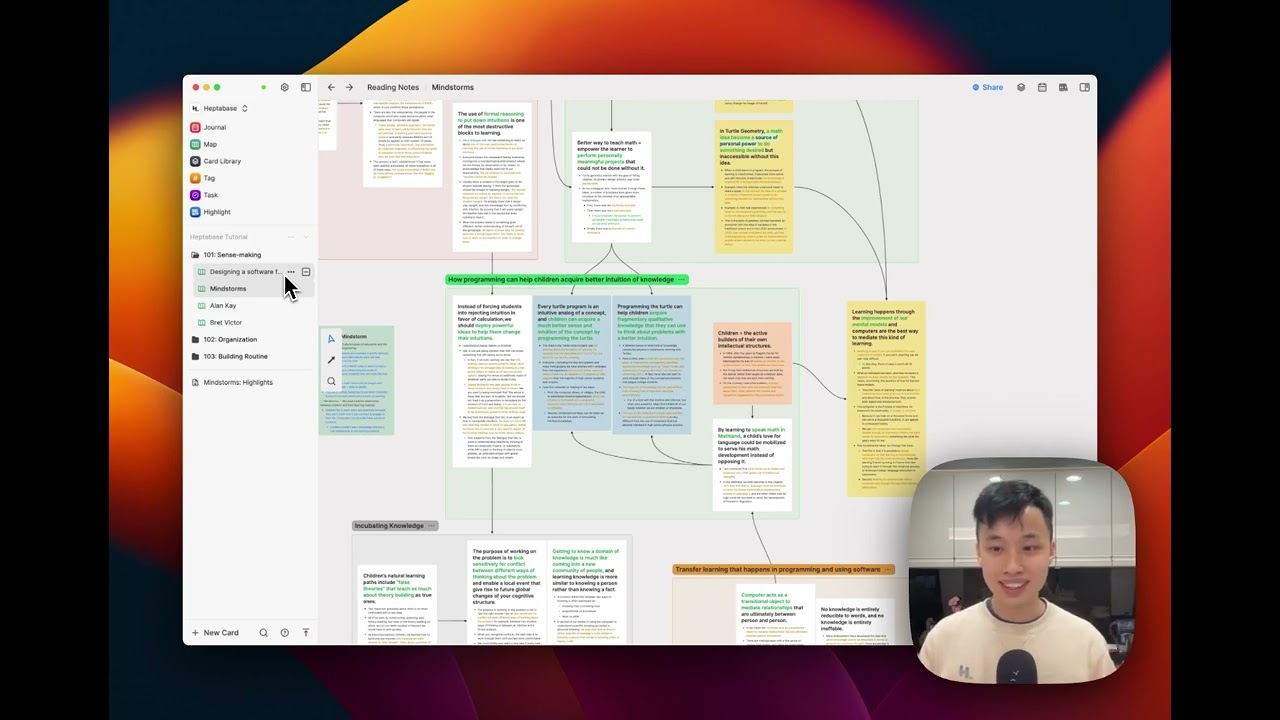The width and height of the screenshot is (1280, 720).
Task: Open the Tag section
Action: (209, 178)
